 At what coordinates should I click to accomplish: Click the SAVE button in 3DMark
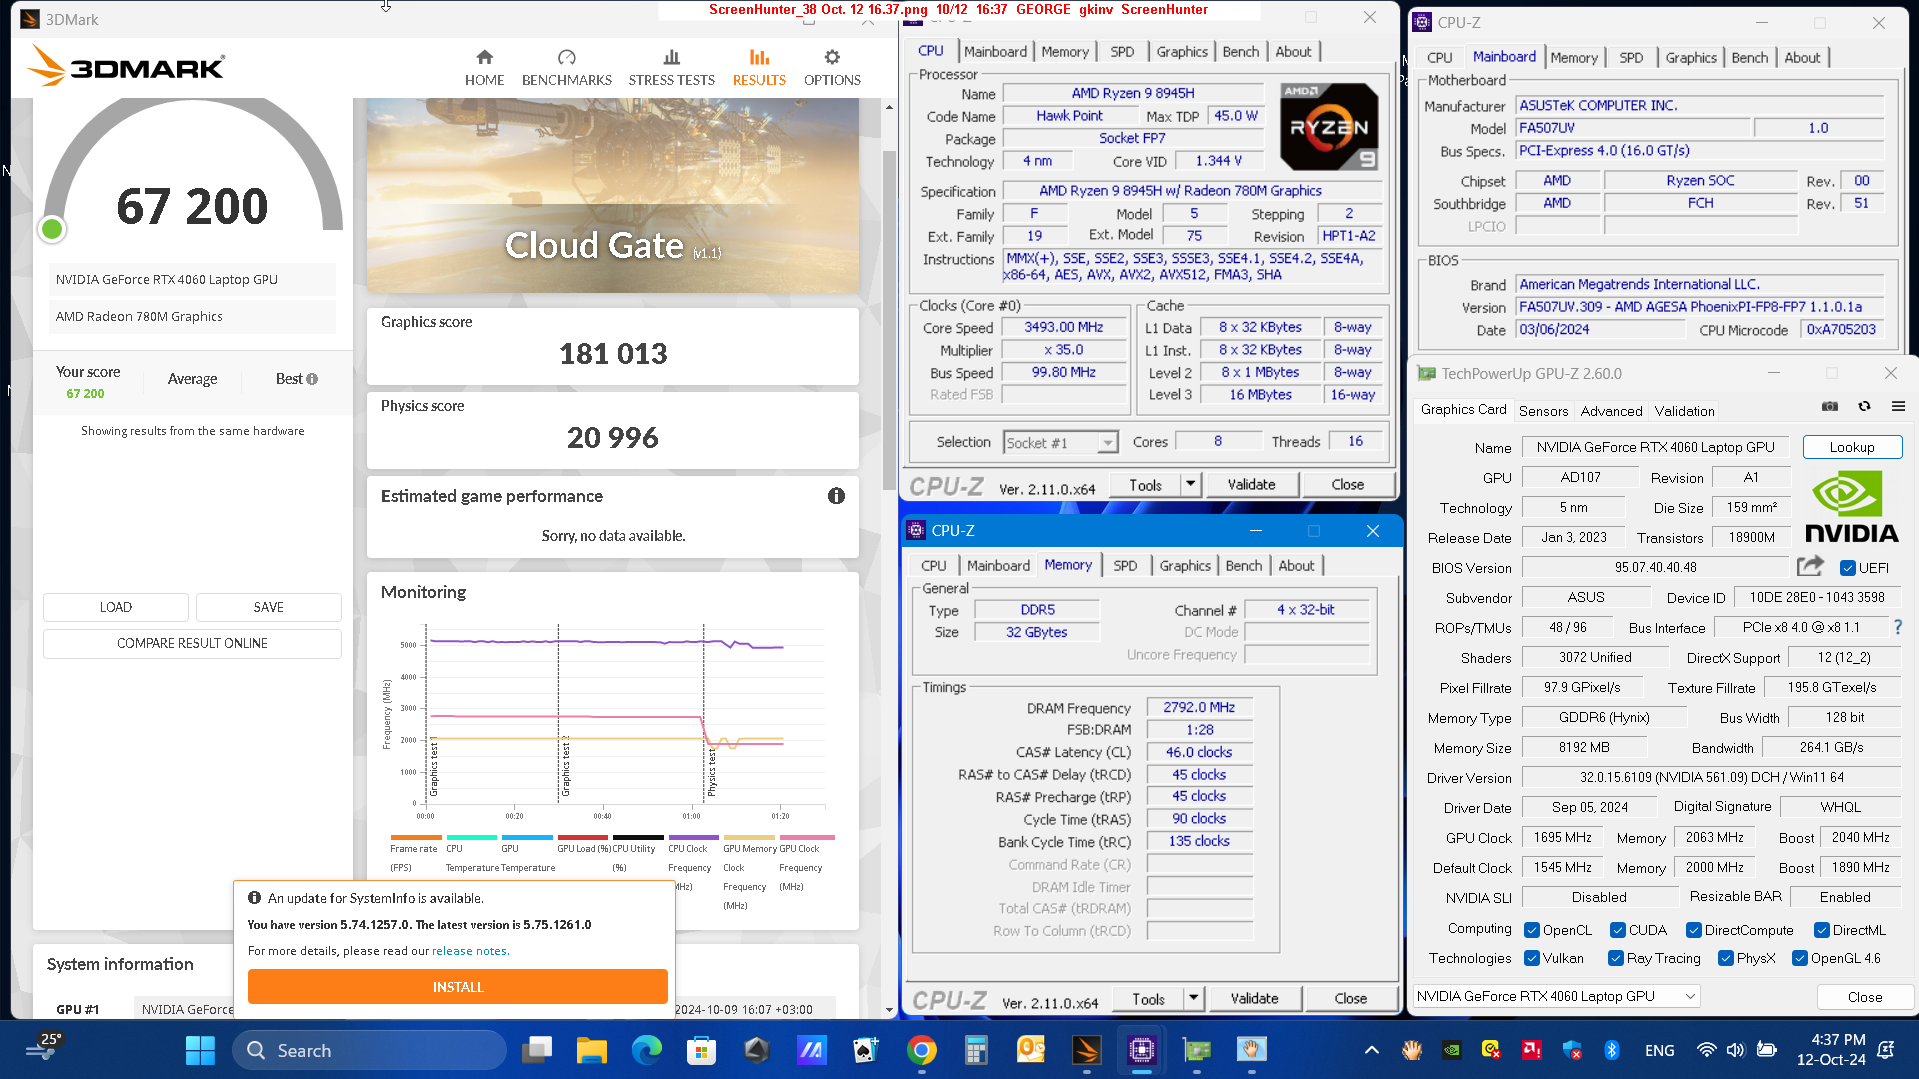268,607
